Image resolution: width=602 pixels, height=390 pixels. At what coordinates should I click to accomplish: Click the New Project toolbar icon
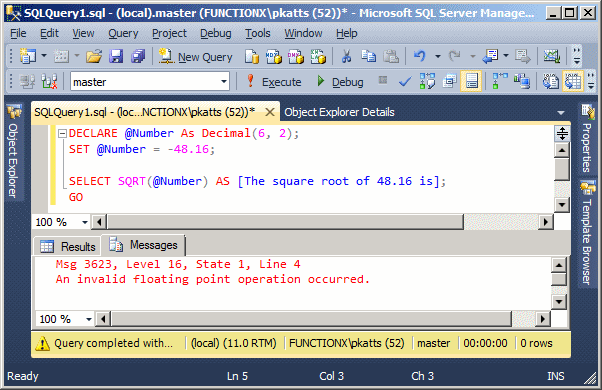pyautogui.click(x=28, y=56)
